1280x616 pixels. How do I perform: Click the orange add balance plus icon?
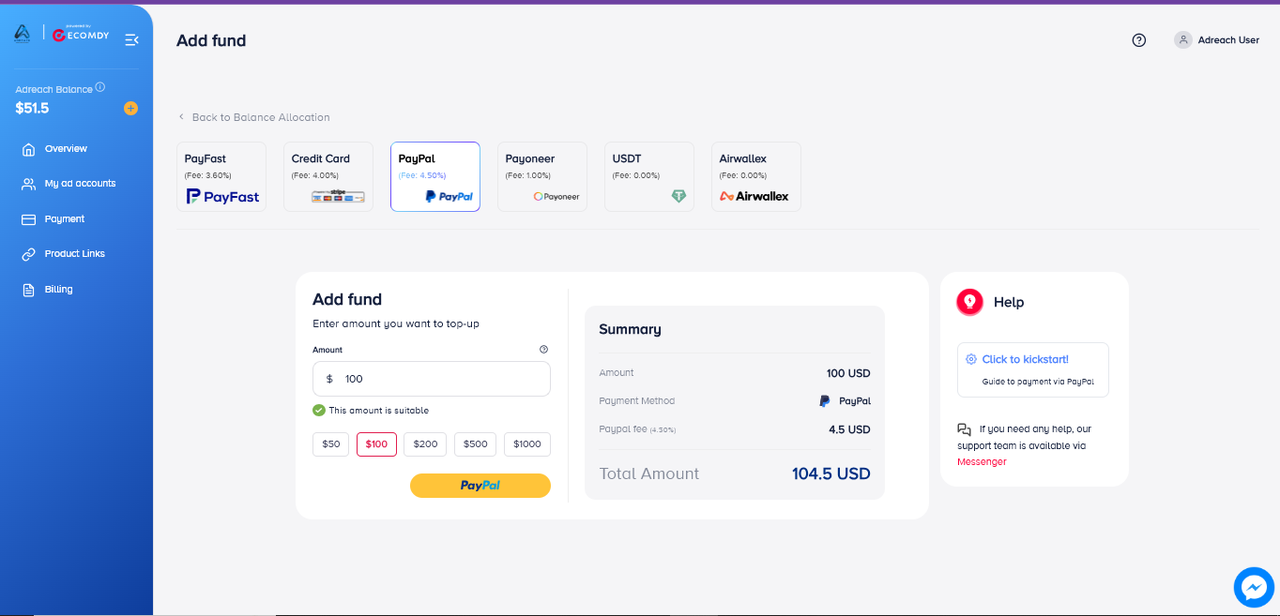pos(130,108)
